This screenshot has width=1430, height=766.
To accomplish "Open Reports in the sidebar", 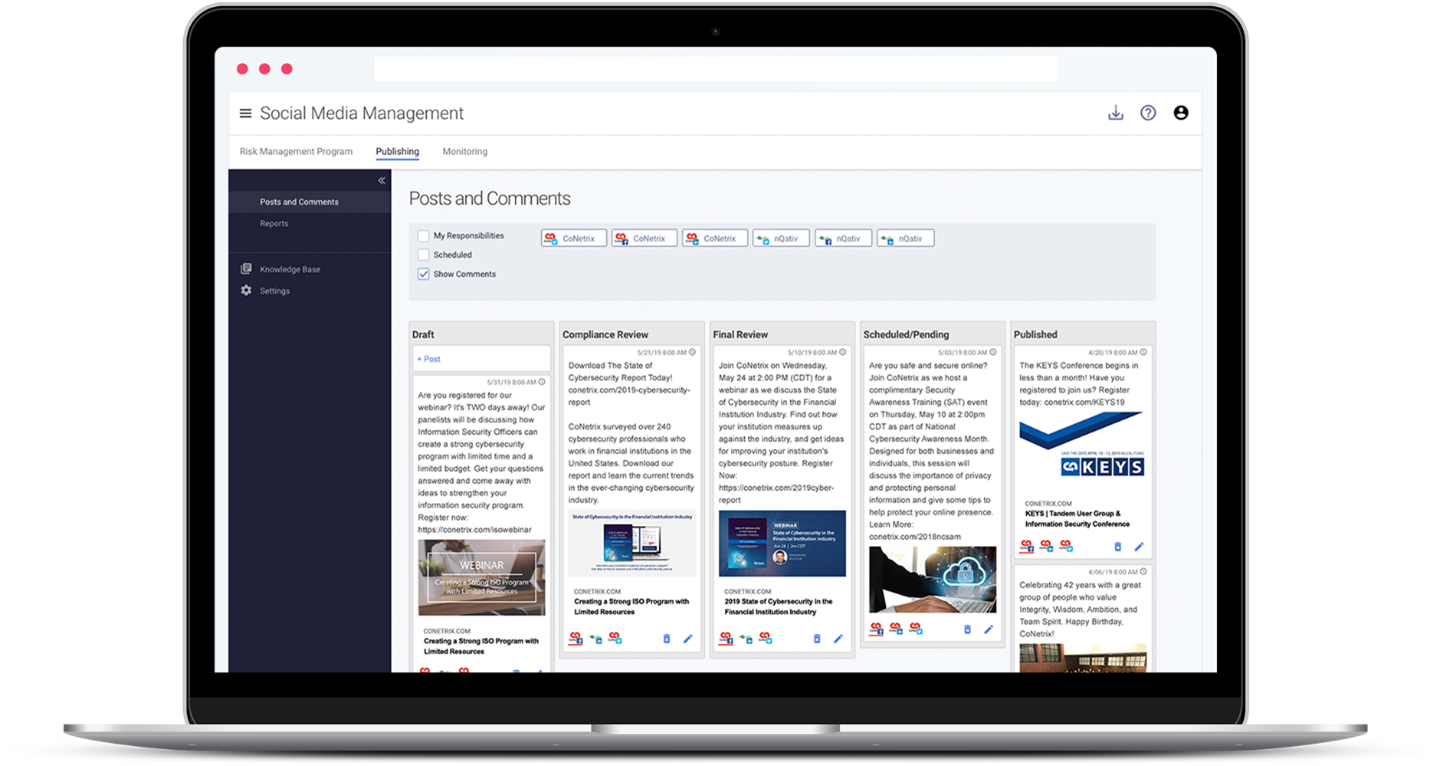I will pos(274,224).
